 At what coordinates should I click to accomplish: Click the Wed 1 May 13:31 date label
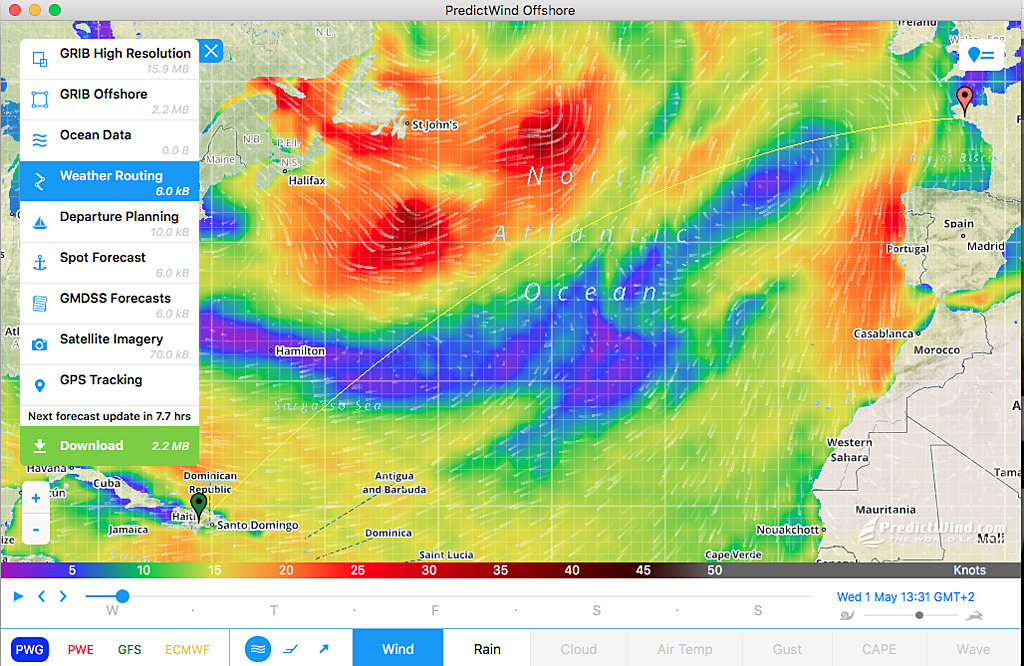tap(905, 597)
